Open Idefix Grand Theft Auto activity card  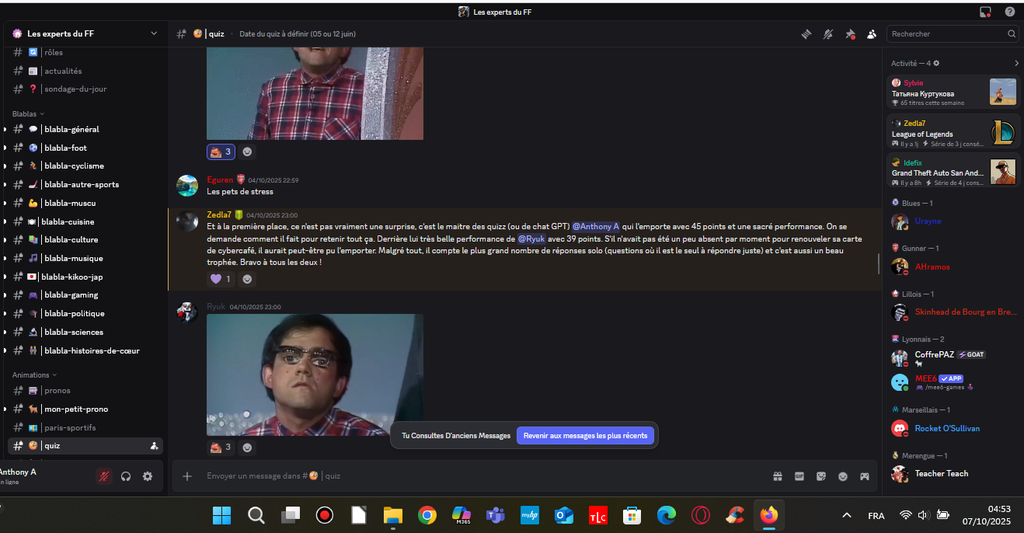pyautogui.click(x=953, y=172)
